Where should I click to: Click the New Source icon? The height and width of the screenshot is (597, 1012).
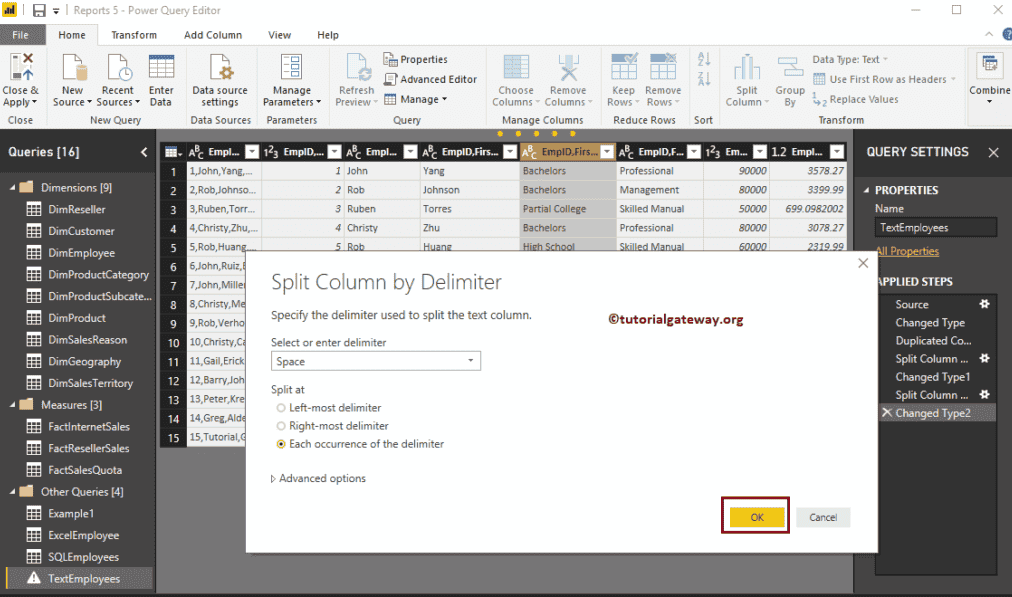pyautogui.click(x=73, y=68)
